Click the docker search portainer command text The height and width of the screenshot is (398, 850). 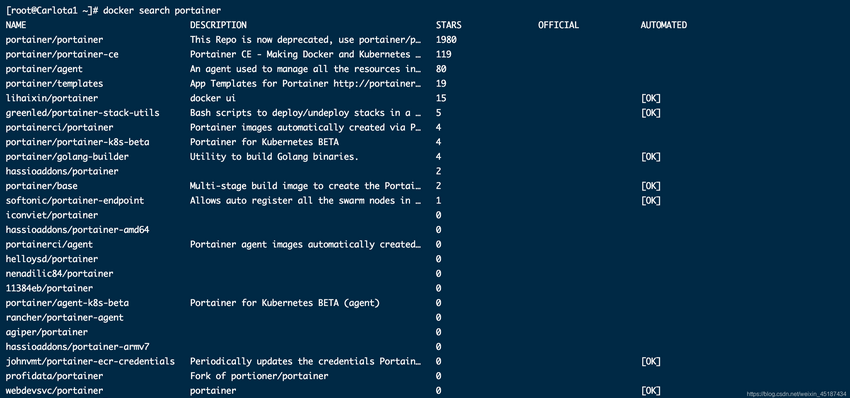[x=162, y=10]
